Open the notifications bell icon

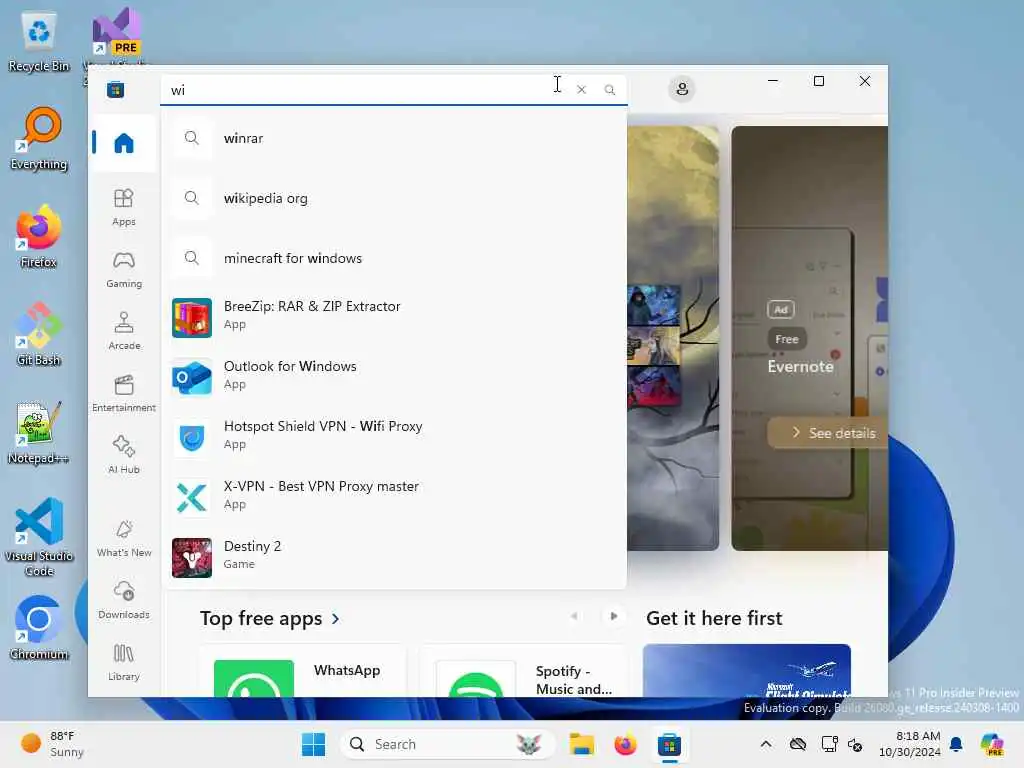(x=956, y=744)
